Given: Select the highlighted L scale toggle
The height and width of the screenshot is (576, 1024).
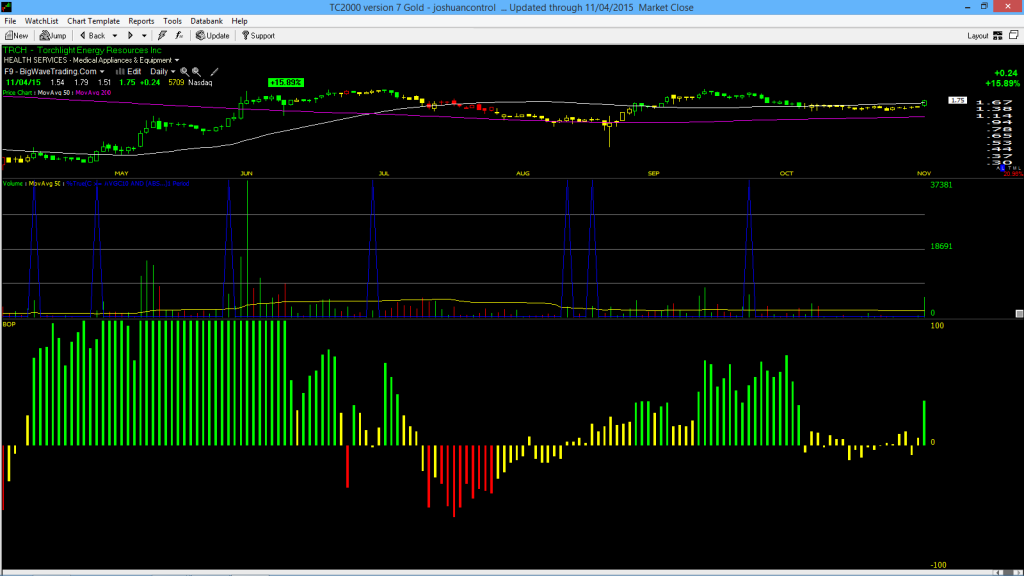Looking at the screenshot, I should click(x=1004, y=168).
